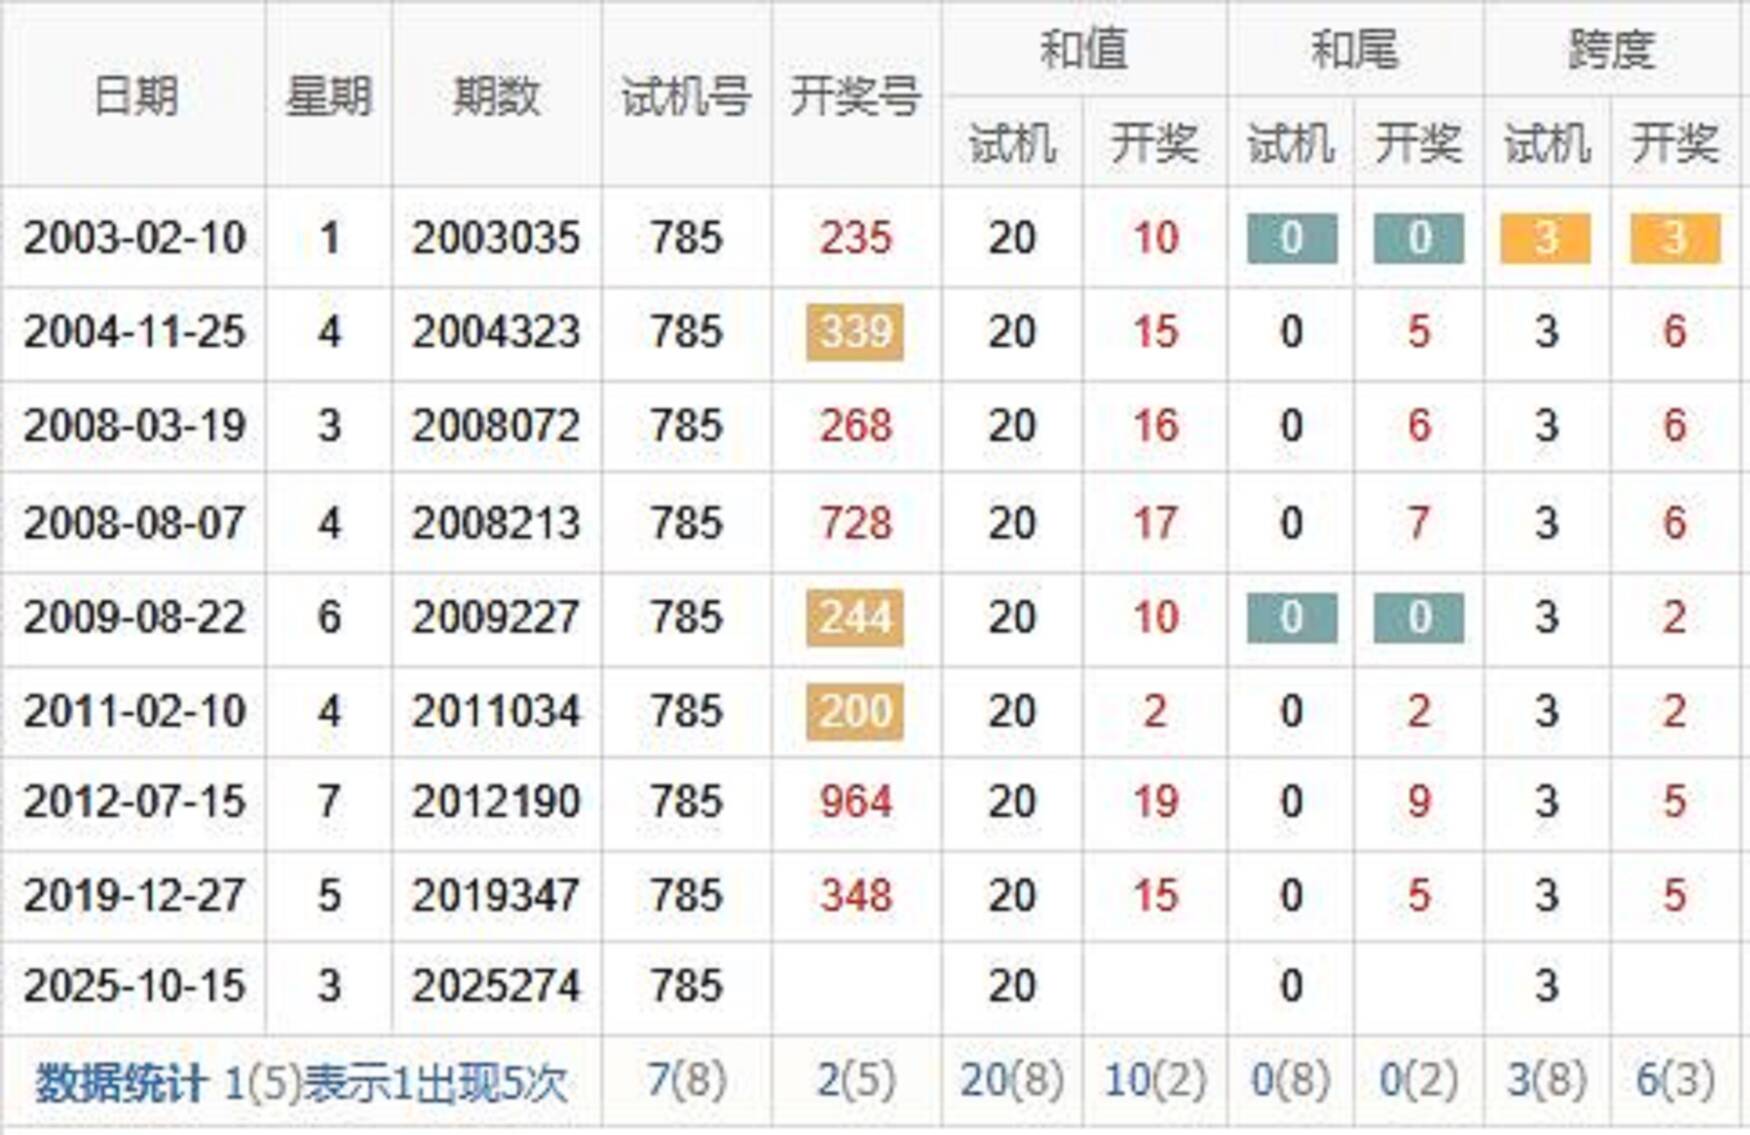The width and height of the screenshot is (1750, 1135).
Task: Click the 日期 column header
Action: coord(134,96)
